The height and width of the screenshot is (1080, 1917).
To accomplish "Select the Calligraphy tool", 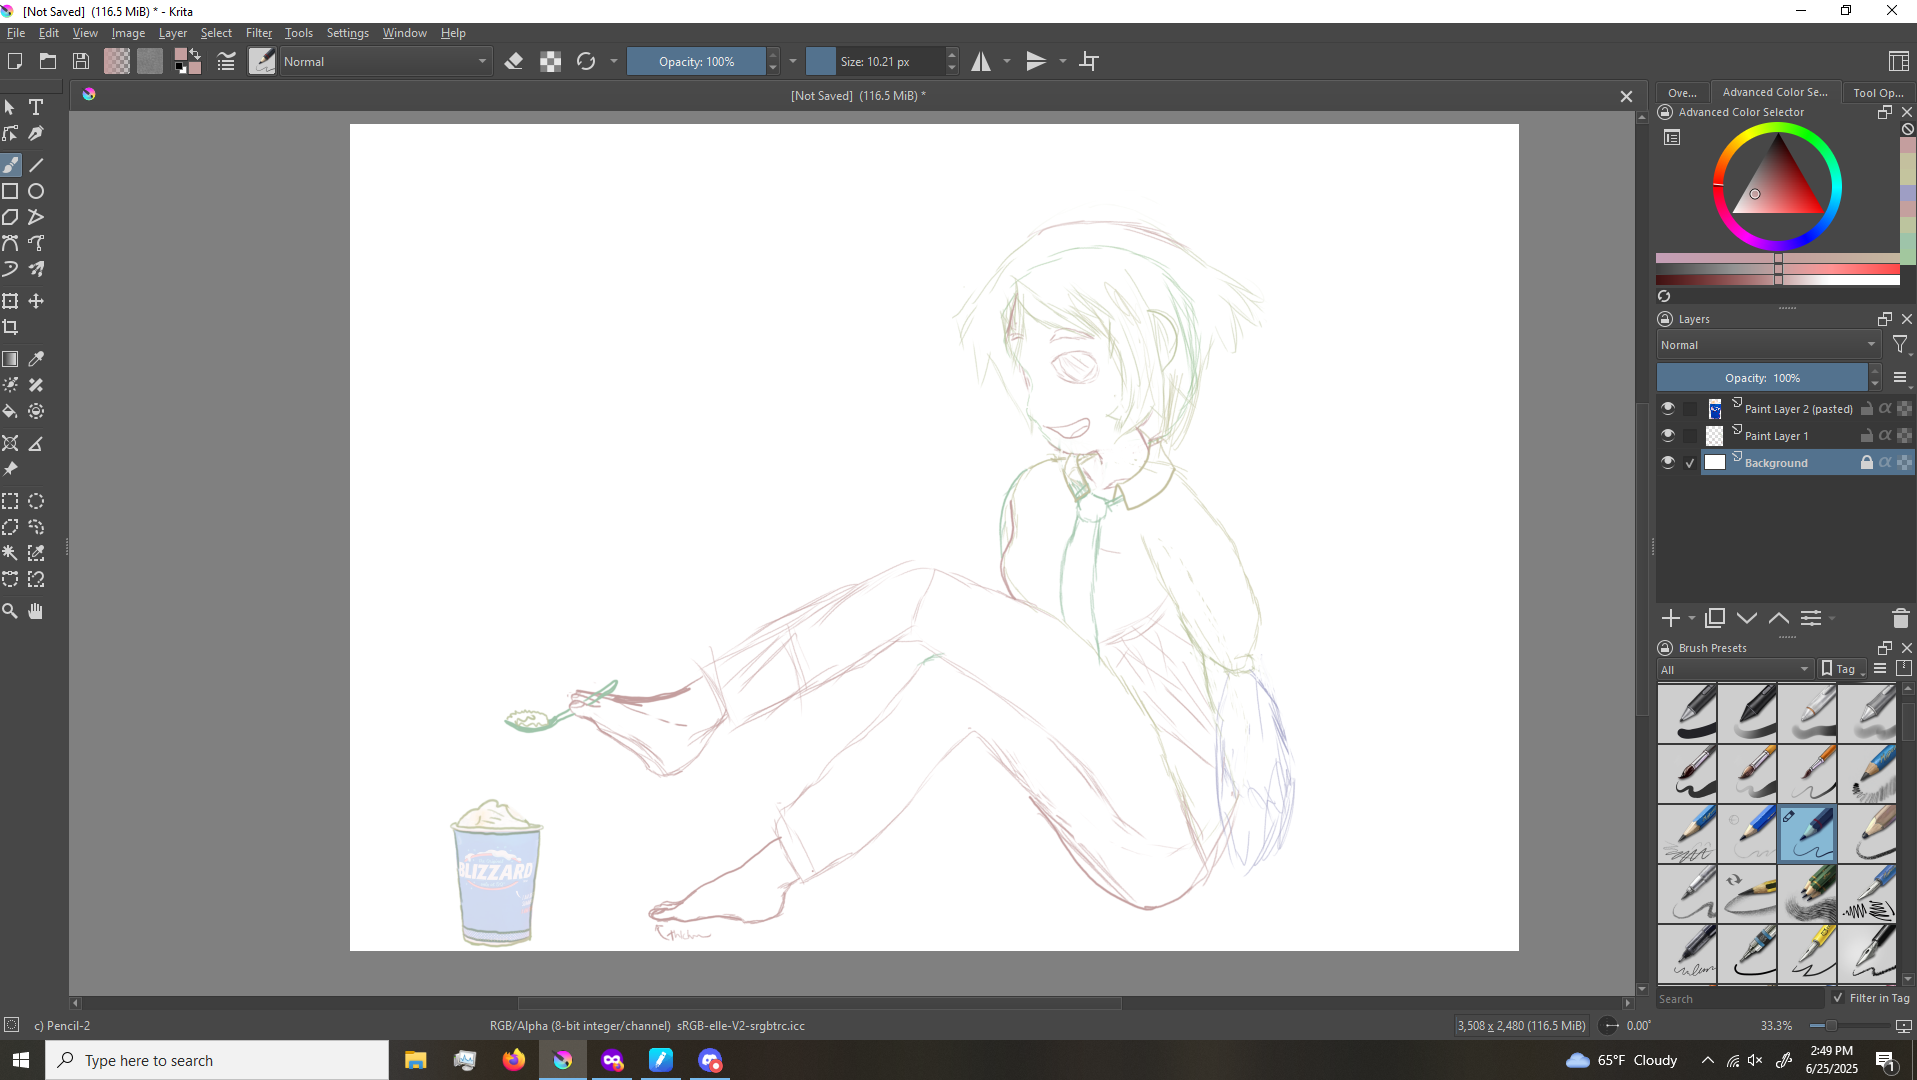I will tap(36, 133).
